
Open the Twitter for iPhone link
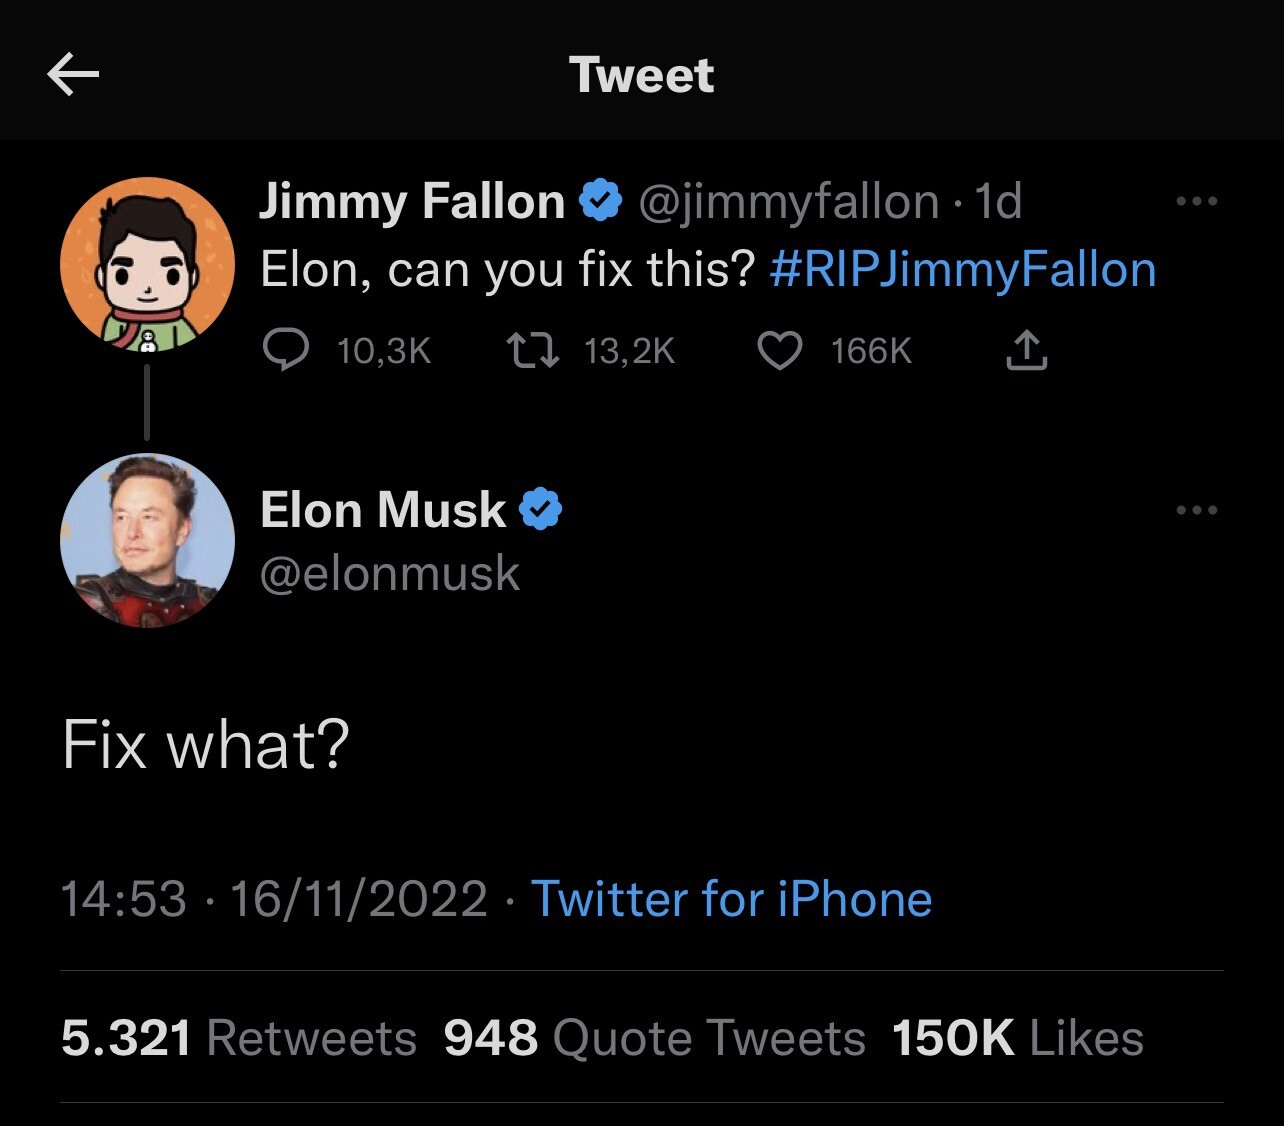click(731, 898)
